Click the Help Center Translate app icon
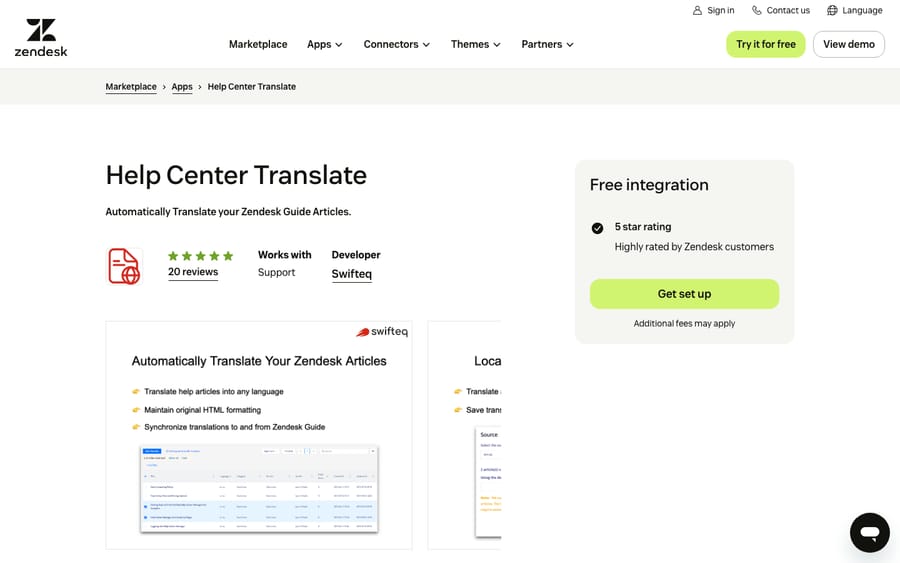This screenshot has width=900, height=563. [125, 266]
